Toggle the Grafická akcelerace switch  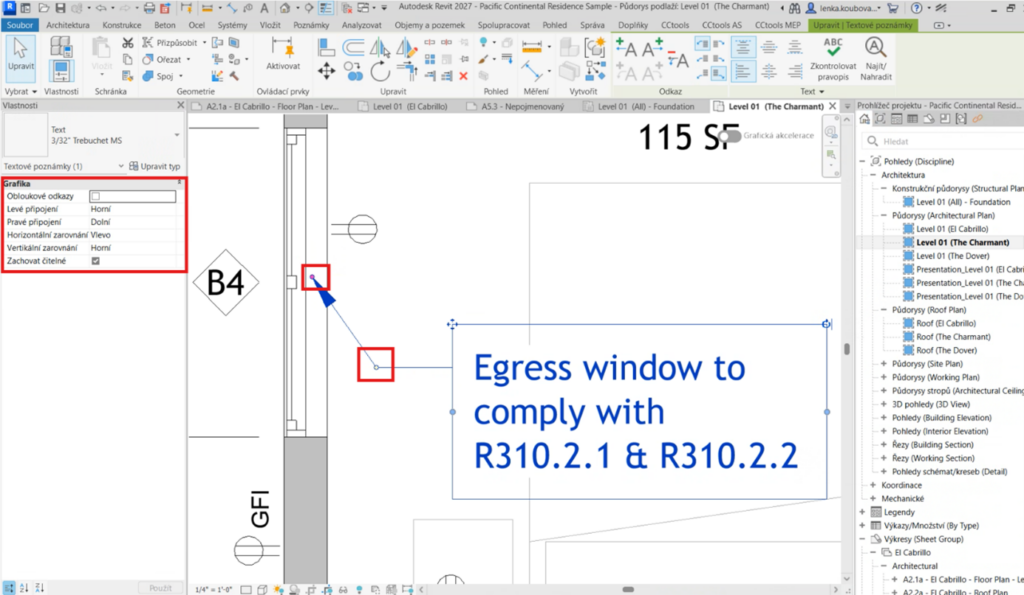tap(733, 136)
